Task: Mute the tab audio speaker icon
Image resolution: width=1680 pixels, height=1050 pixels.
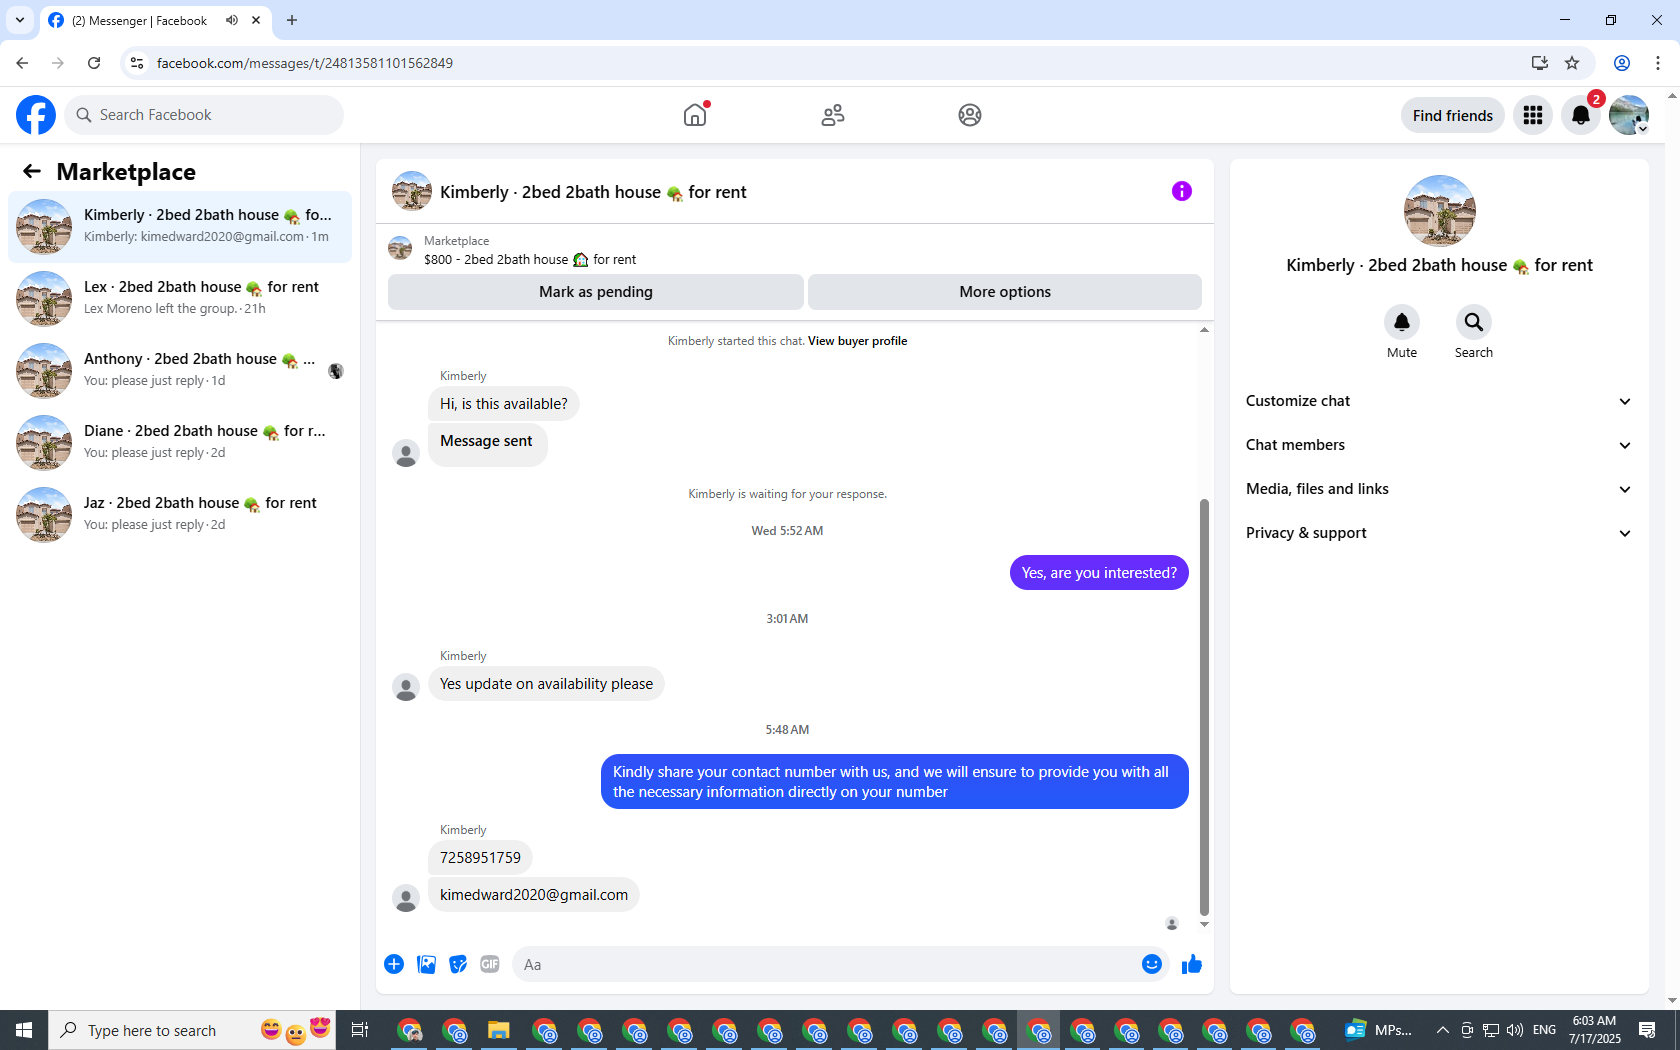Action: point(232,20)
